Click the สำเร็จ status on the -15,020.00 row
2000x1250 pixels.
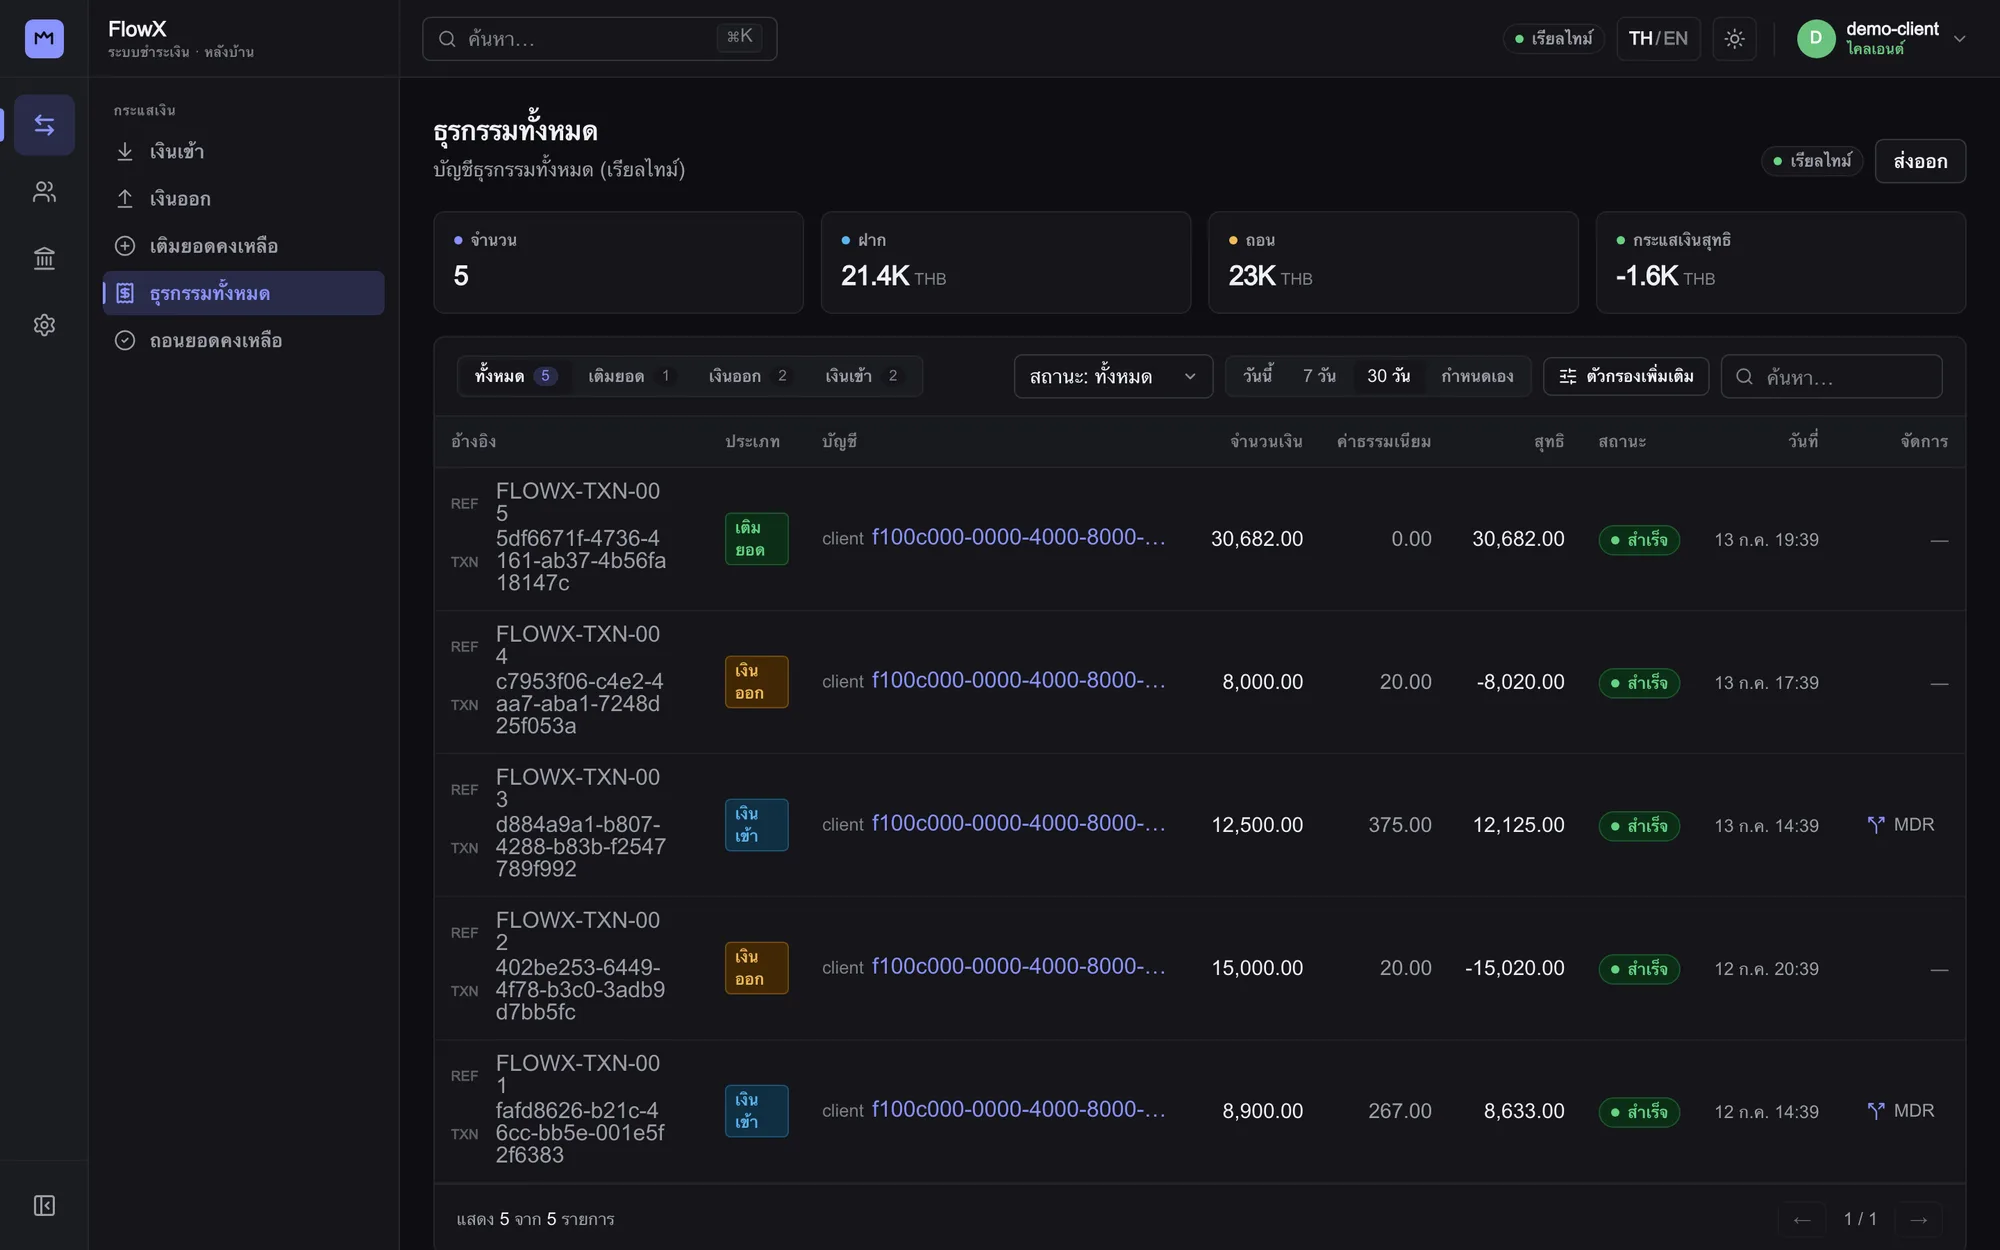[x=1639, y=969]
